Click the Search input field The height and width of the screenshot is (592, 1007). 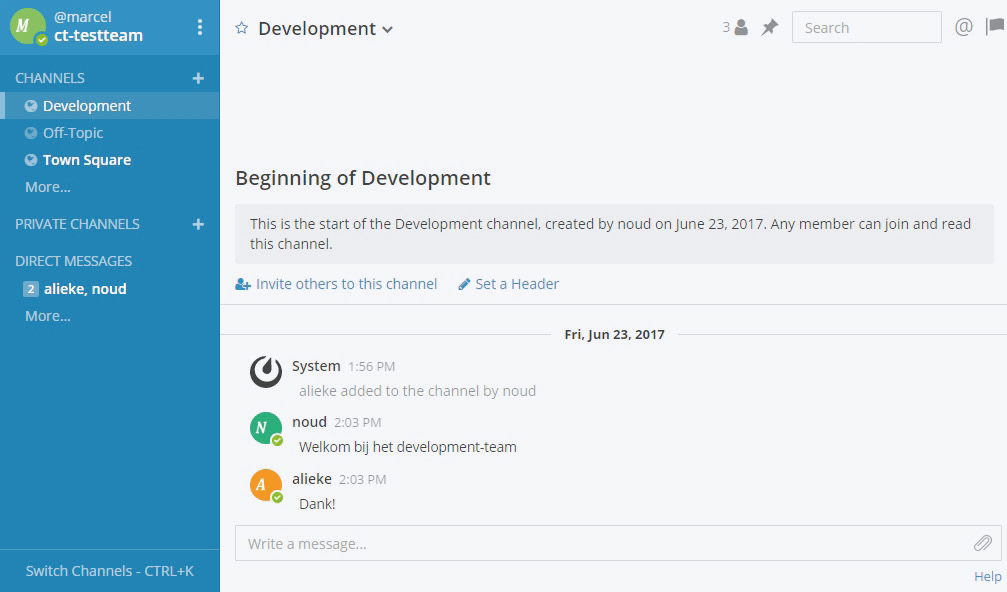[866, 28]
